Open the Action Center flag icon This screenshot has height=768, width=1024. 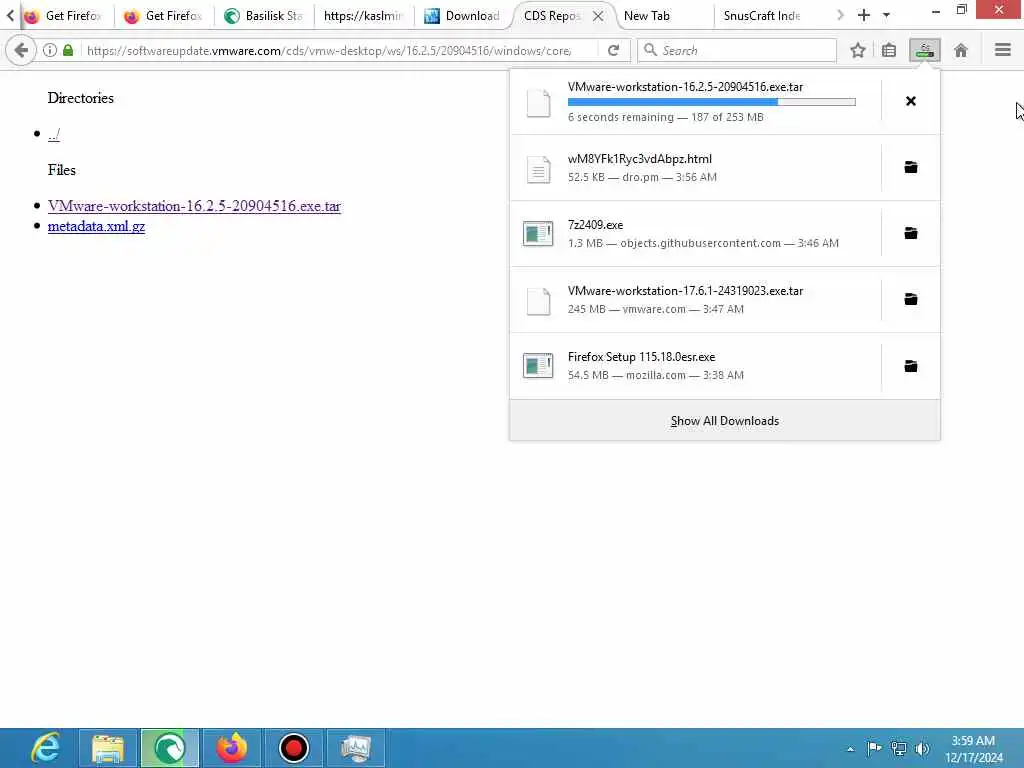[x=874, y=748]
